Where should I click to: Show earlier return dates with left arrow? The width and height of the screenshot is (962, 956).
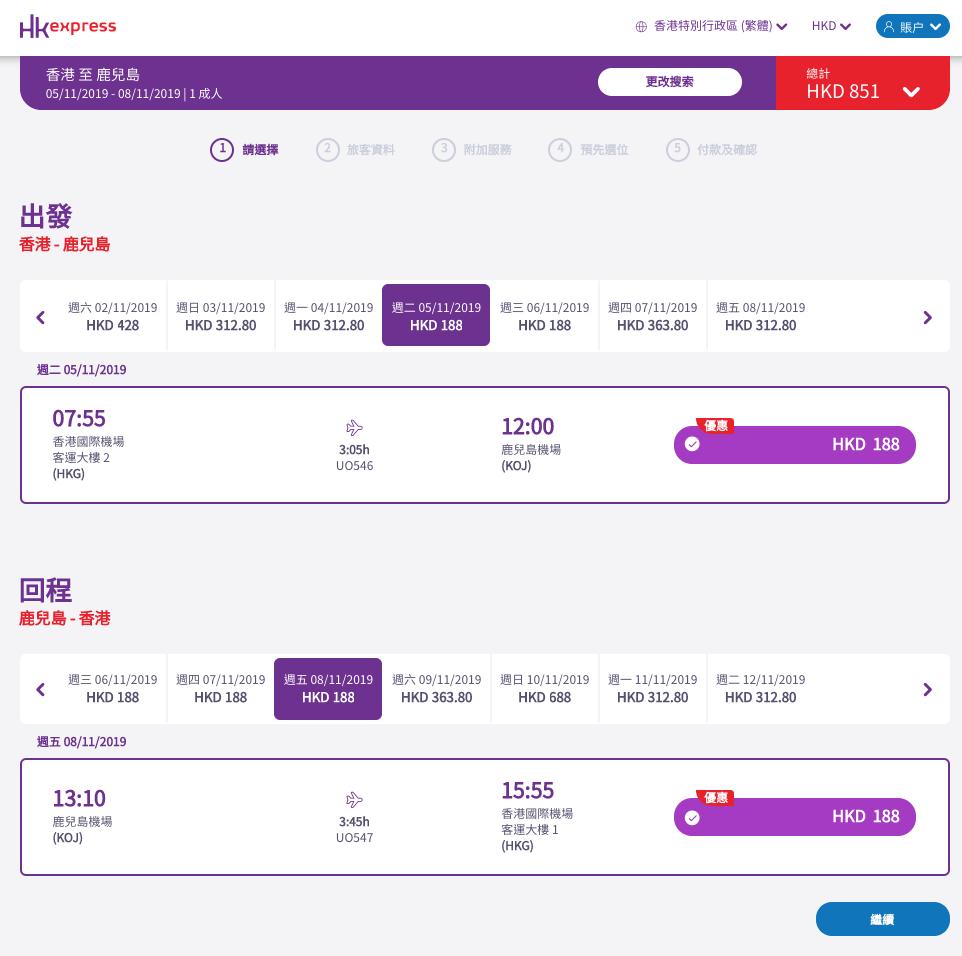point(40,689)
